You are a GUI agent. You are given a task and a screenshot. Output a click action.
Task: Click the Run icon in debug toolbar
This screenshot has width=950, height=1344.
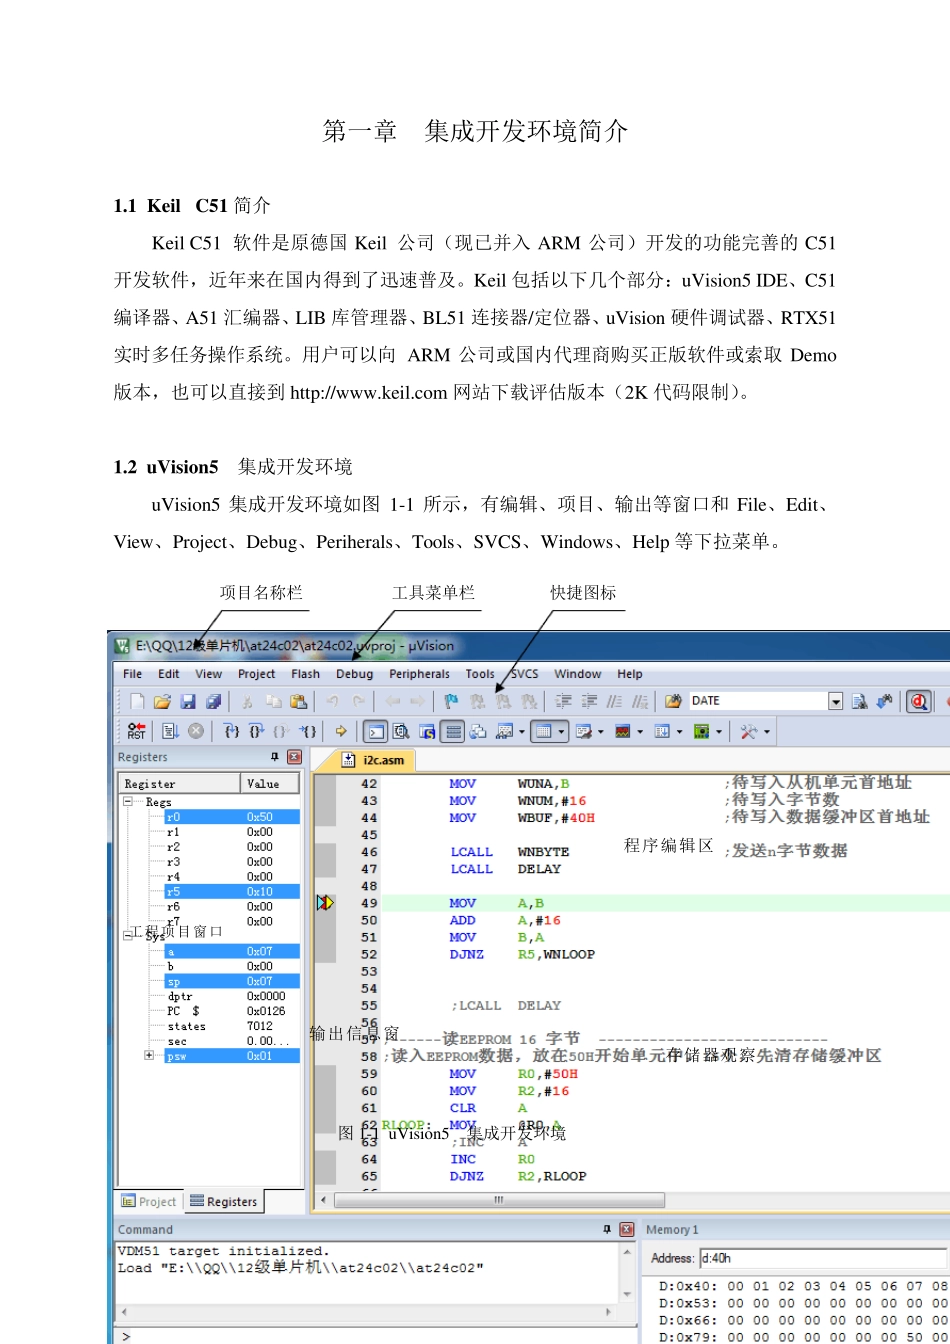point(169,731)
